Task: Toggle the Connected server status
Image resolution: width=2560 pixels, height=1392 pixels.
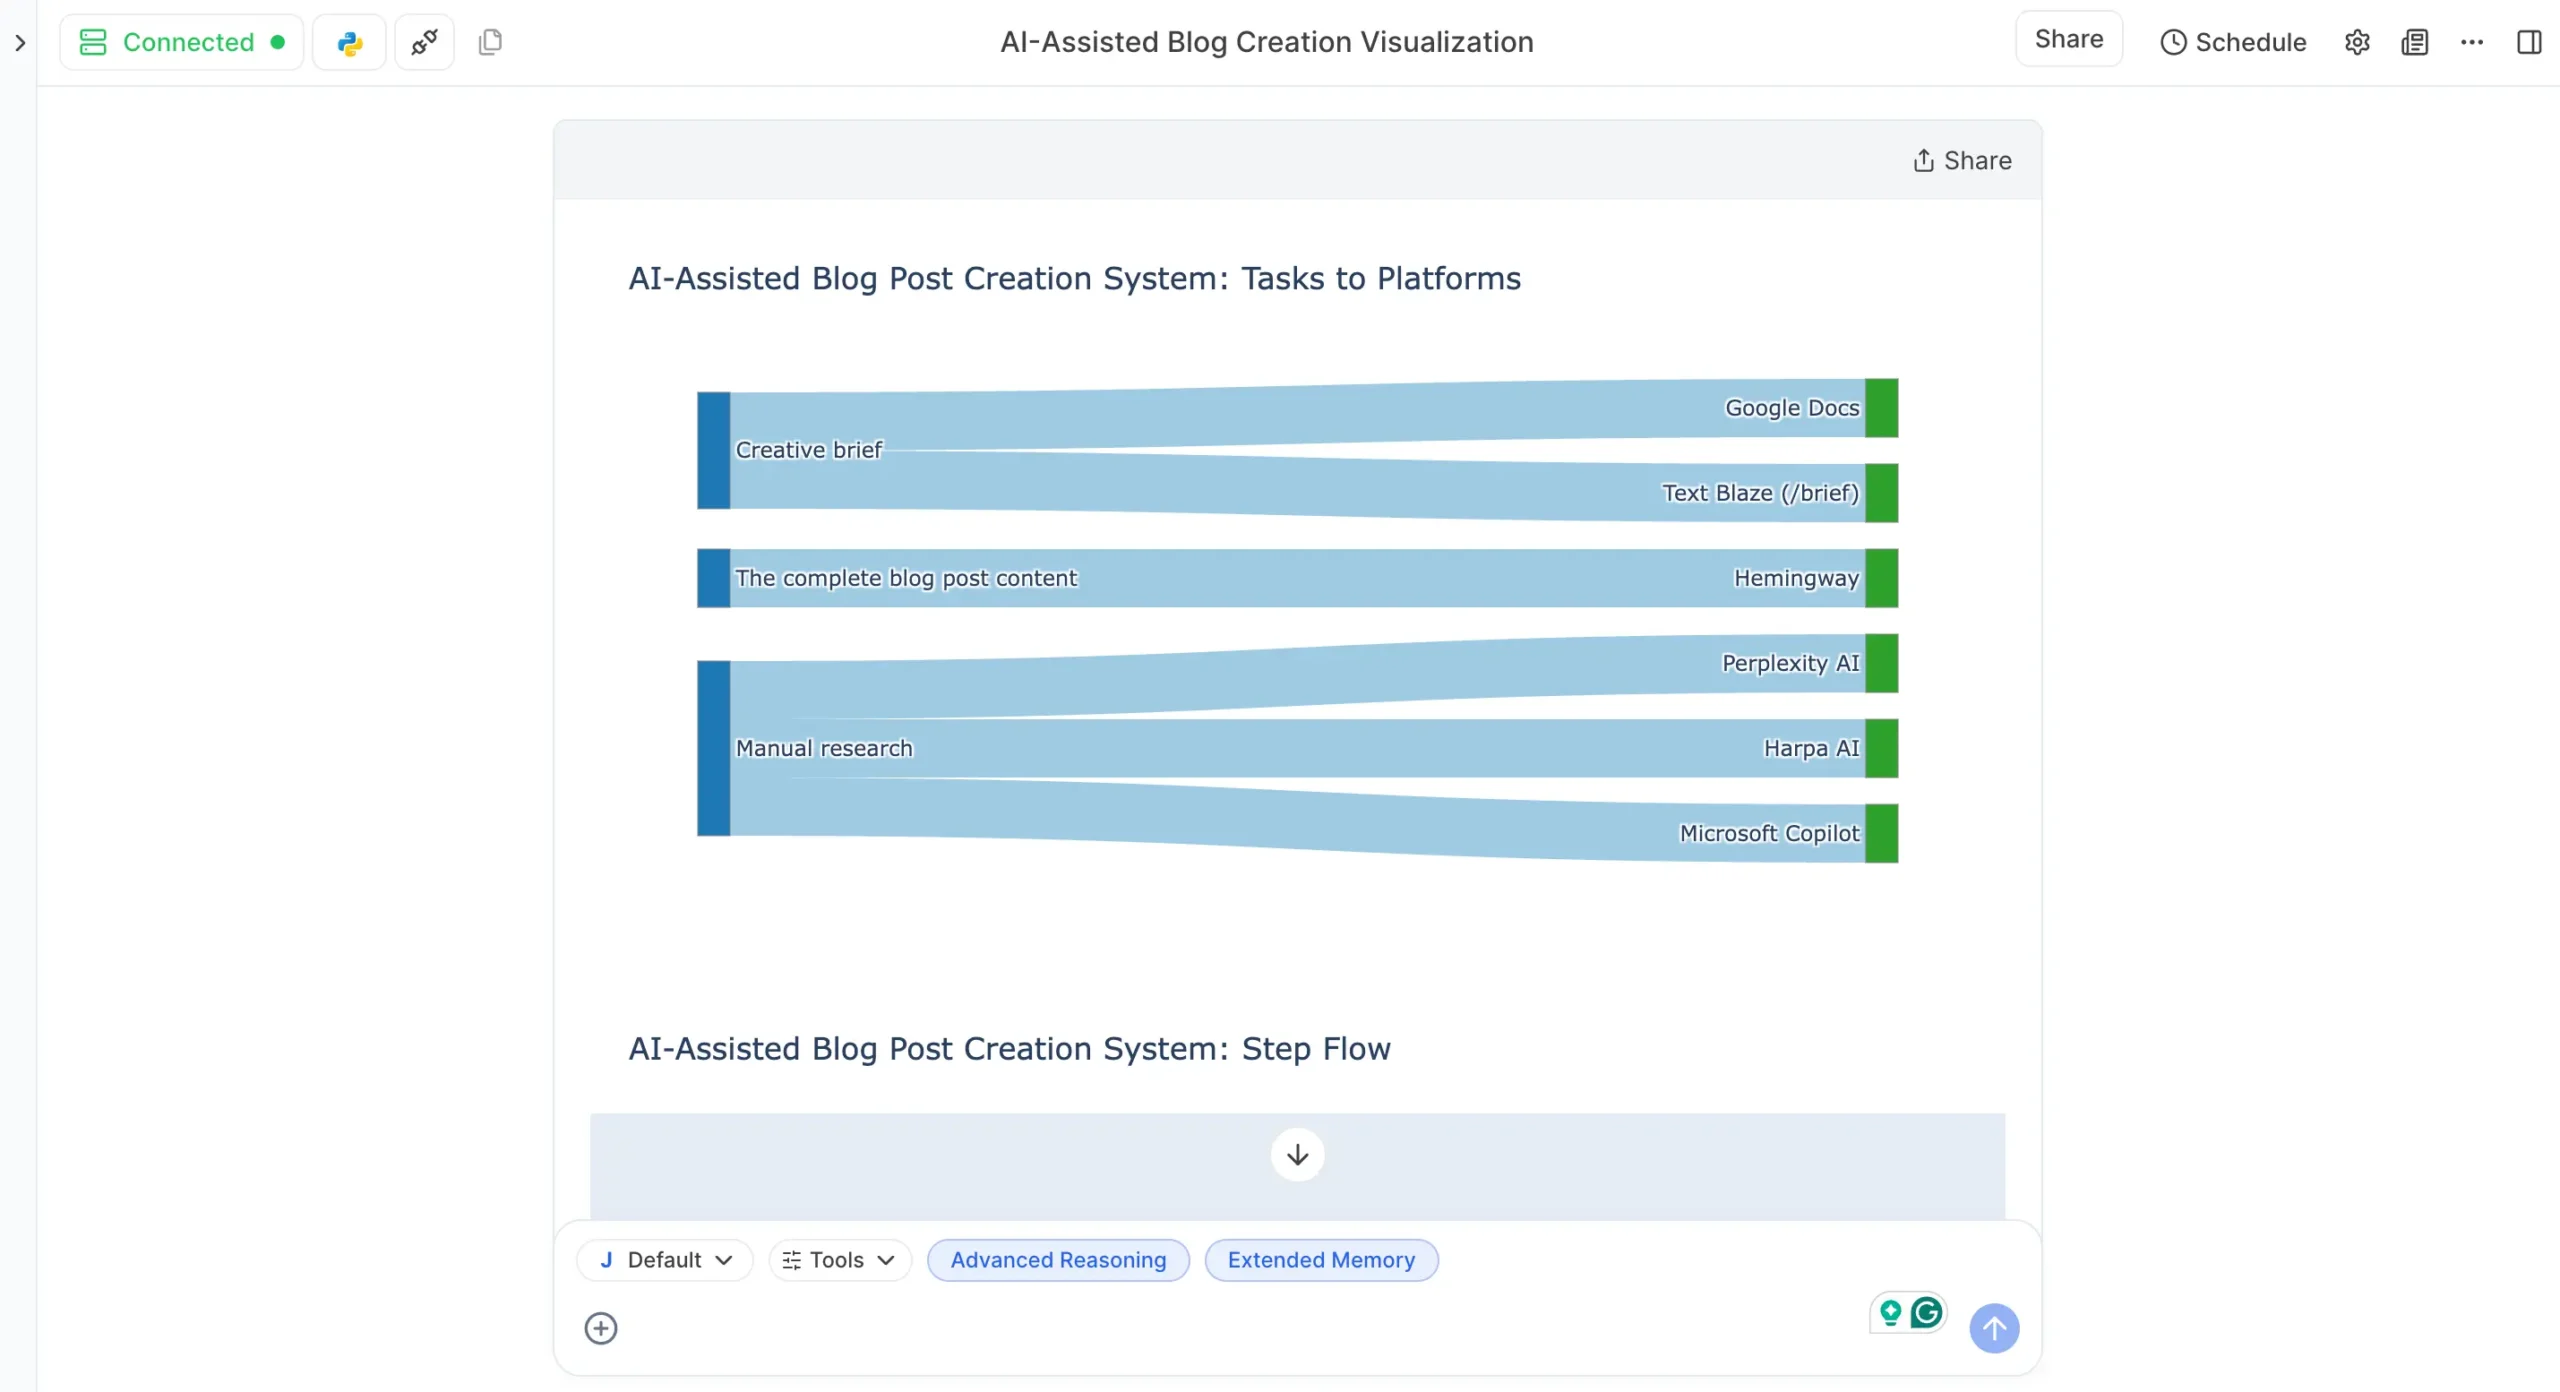Action: [x=181, y=41]
